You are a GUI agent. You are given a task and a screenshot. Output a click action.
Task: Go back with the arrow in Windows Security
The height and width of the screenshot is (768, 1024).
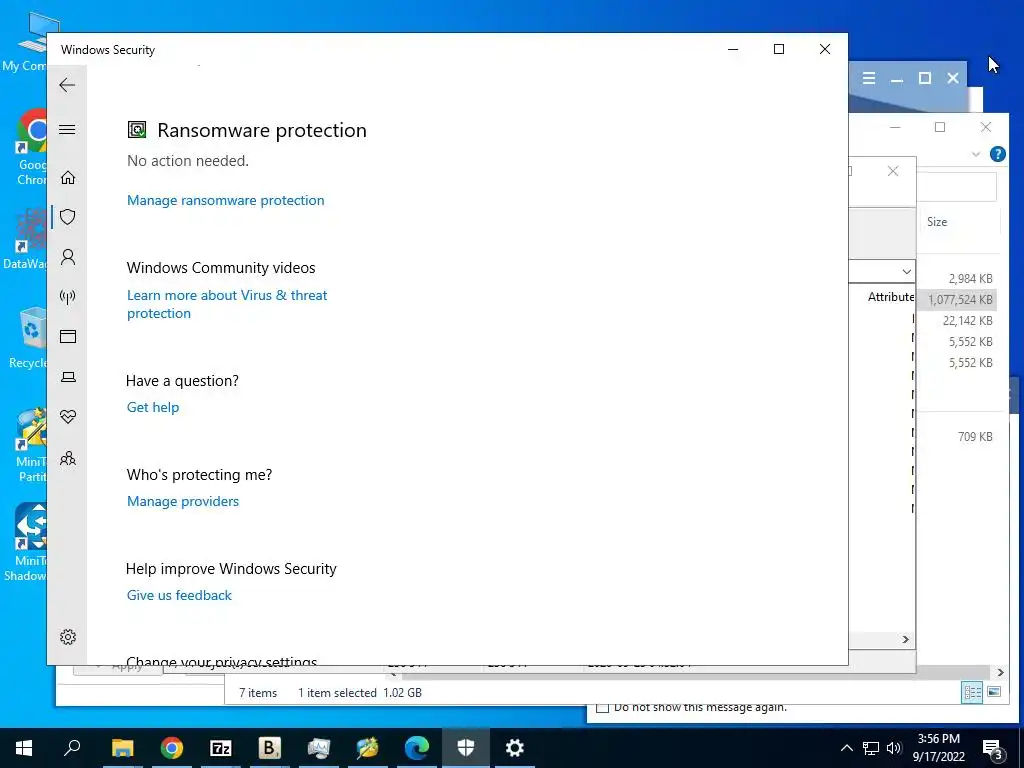coord(67,85)
